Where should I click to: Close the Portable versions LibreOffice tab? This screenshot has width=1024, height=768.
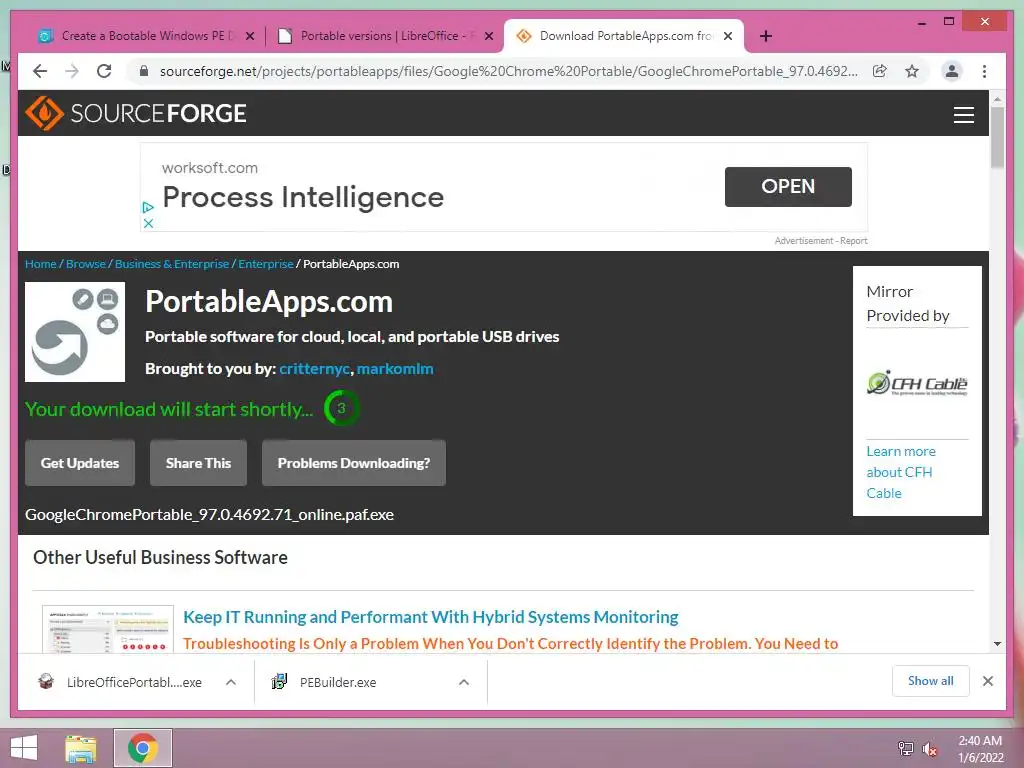pos(488,36)
